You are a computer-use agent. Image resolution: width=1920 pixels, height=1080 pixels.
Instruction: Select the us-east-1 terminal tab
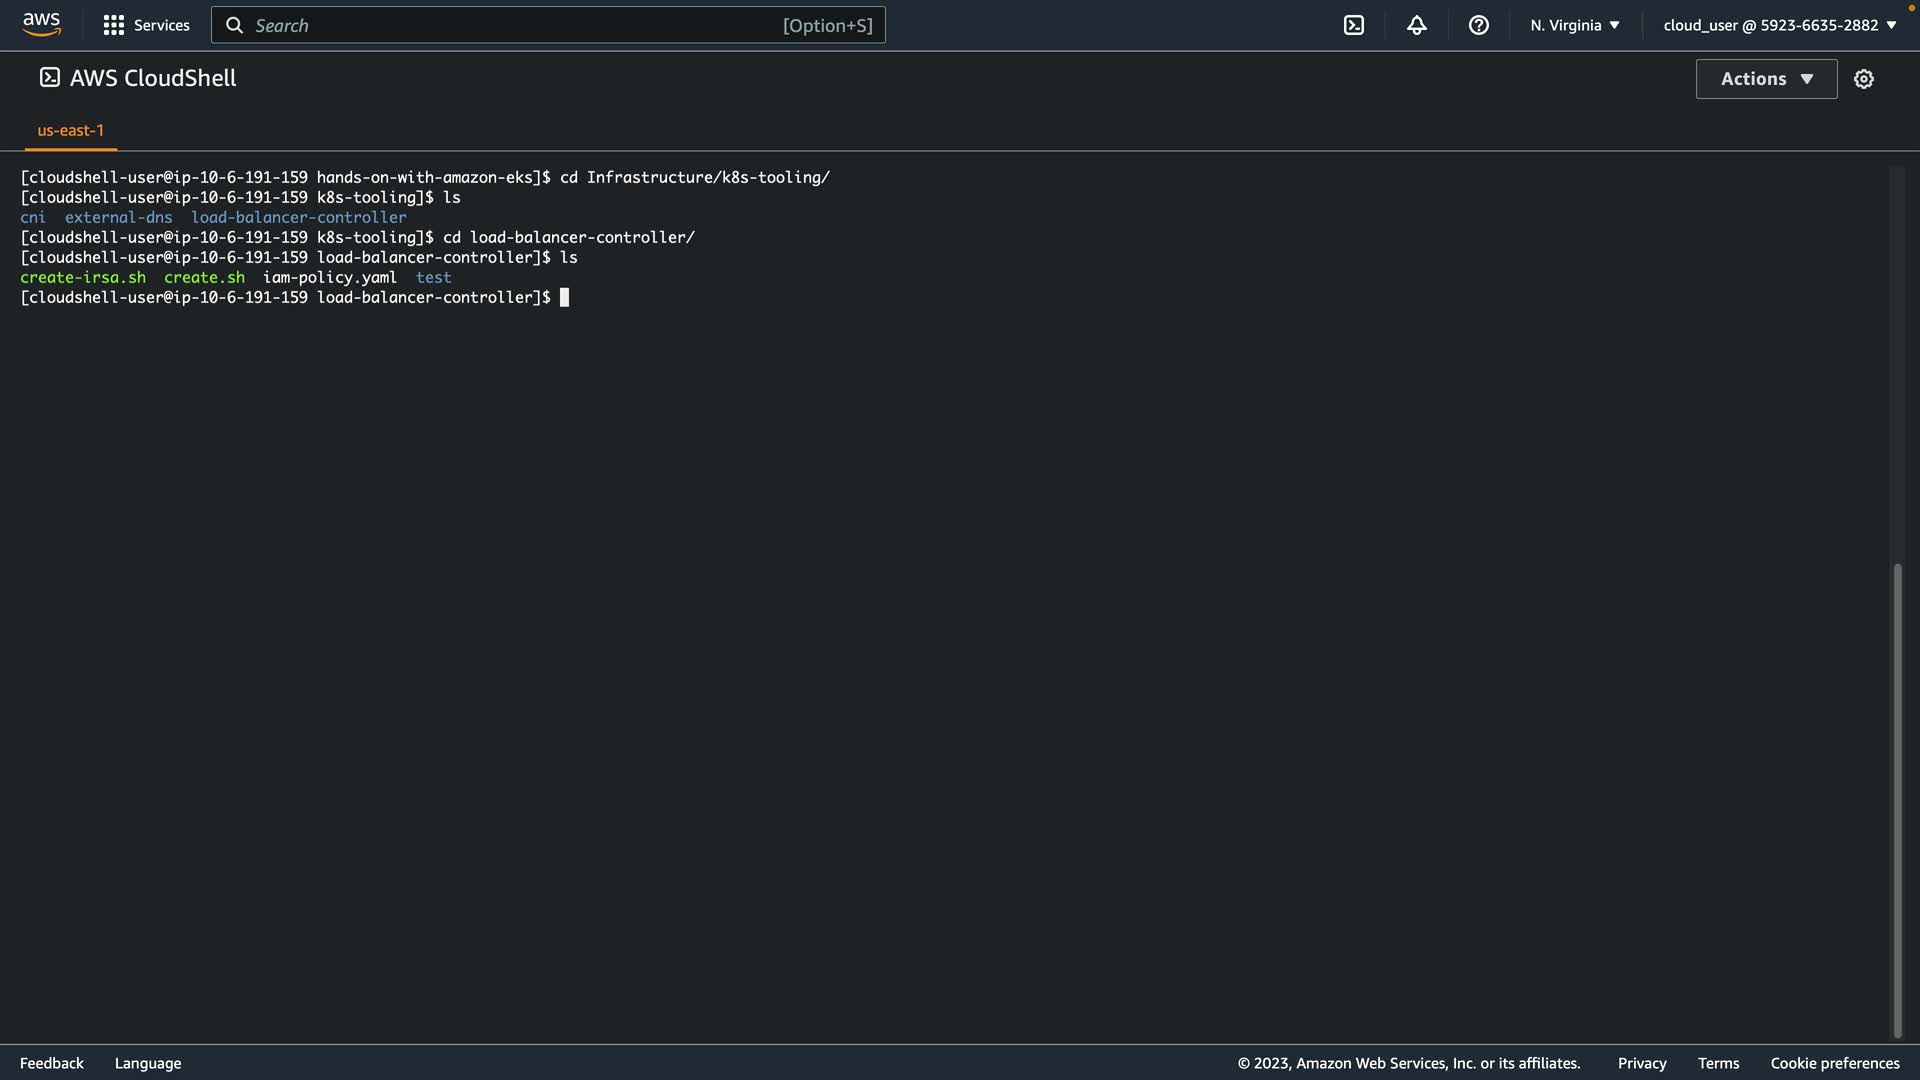(x=70, y=131)
